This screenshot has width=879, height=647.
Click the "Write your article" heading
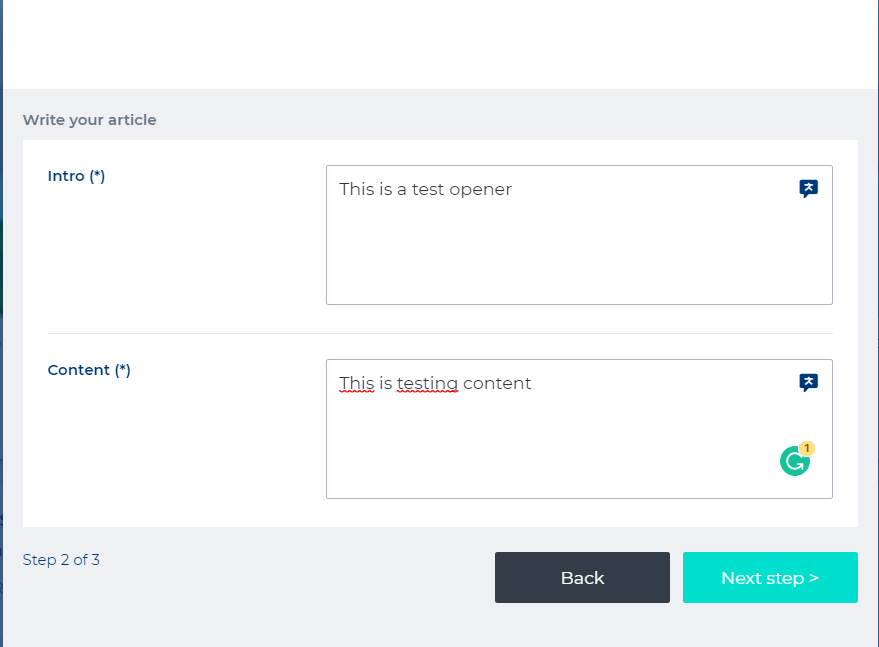click(89, 120)
